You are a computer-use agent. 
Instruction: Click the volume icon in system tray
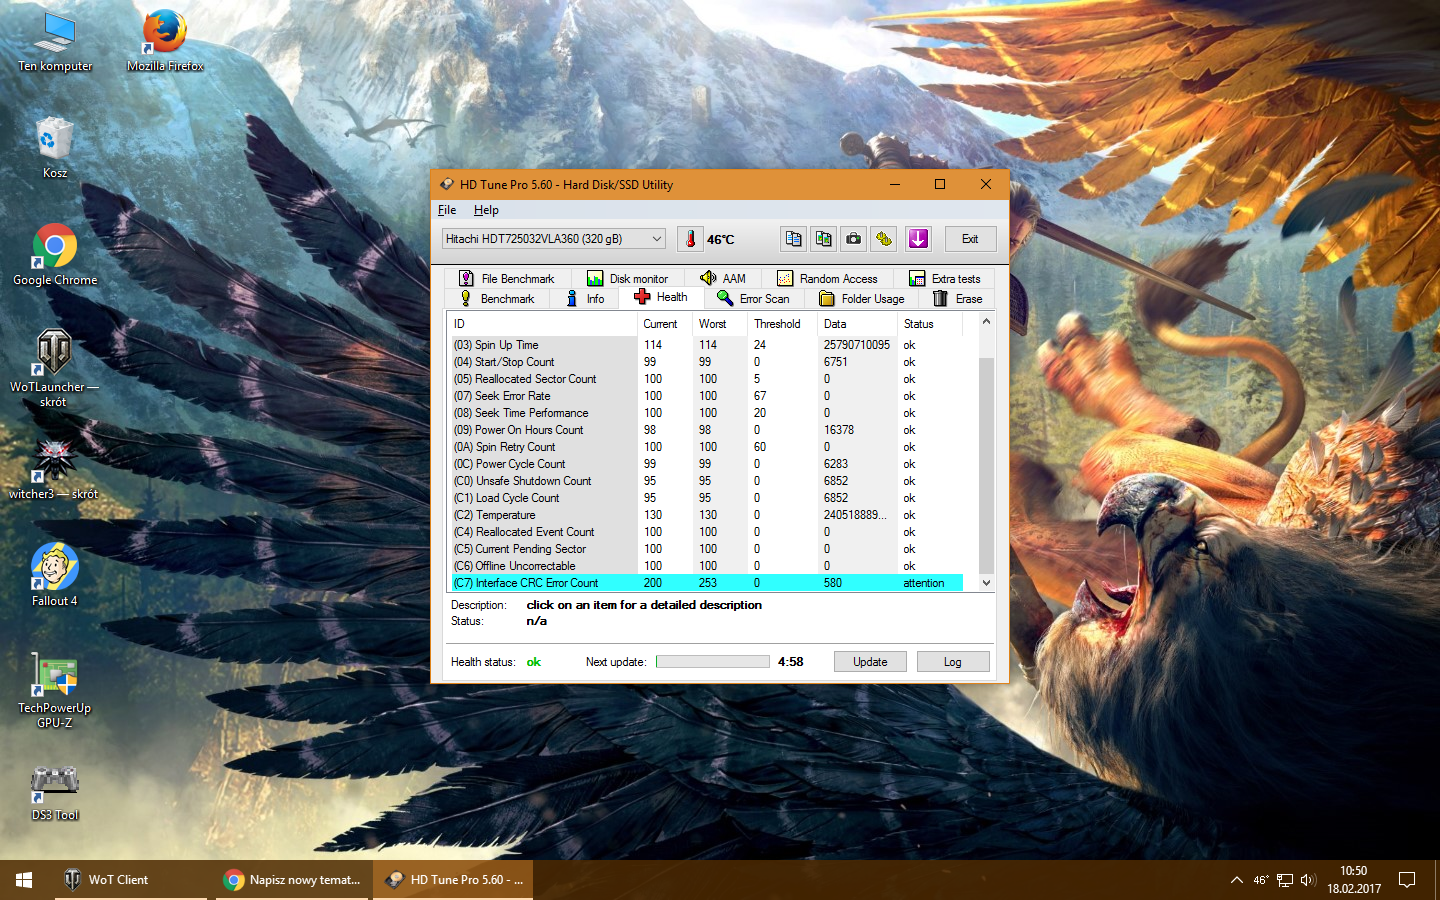1308,880
